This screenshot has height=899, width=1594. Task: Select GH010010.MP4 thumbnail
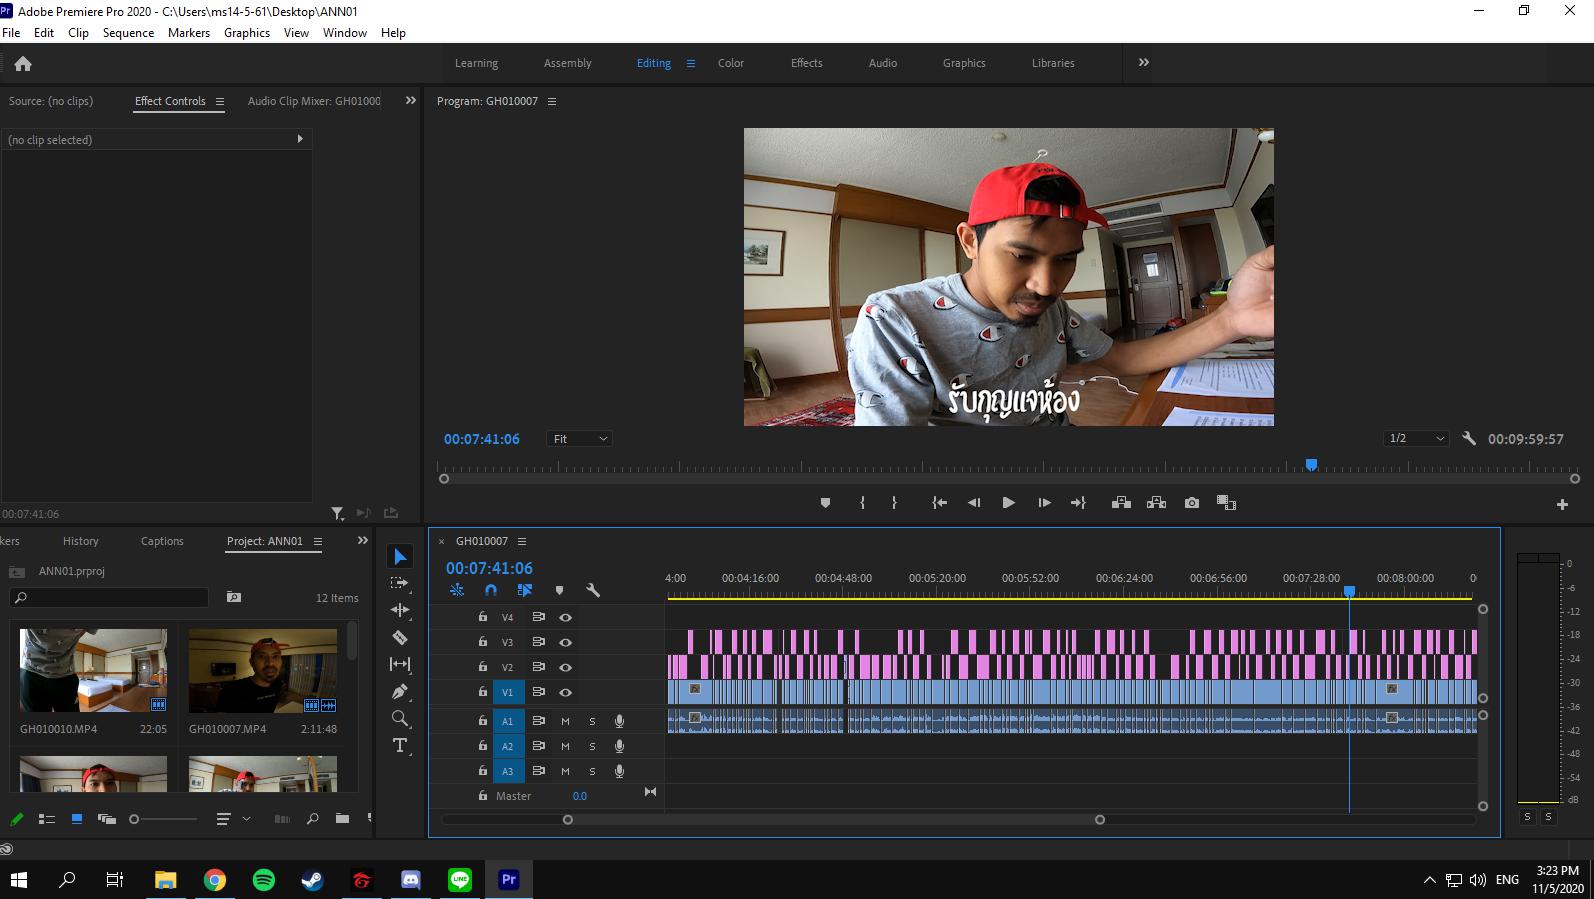pyautogui.click(x=93, y=670)
